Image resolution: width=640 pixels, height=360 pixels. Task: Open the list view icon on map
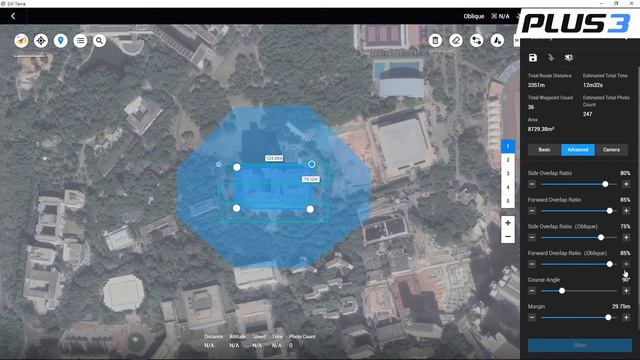(80, 40)
